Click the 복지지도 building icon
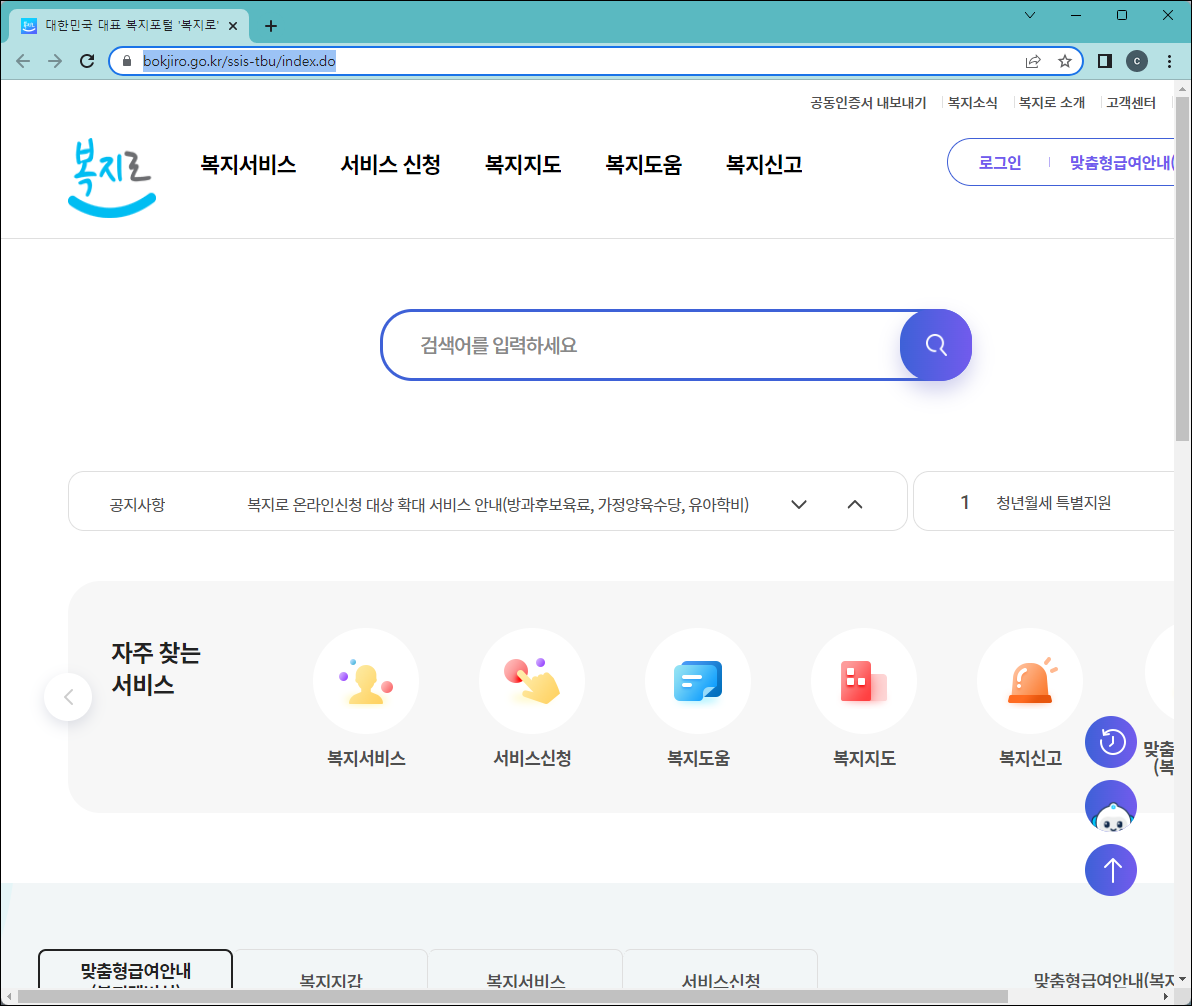 coord(864,681)
